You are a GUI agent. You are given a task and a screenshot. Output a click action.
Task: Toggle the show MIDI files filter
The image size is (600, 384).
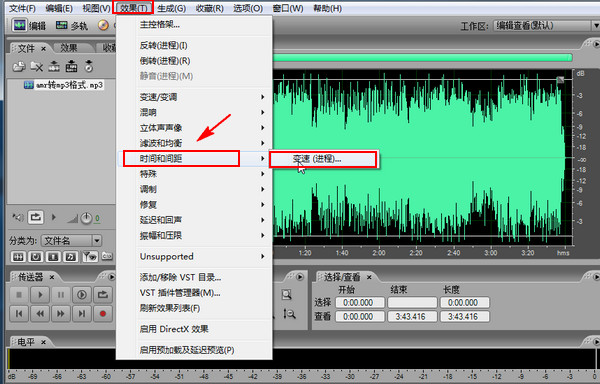tap(71, 257)
